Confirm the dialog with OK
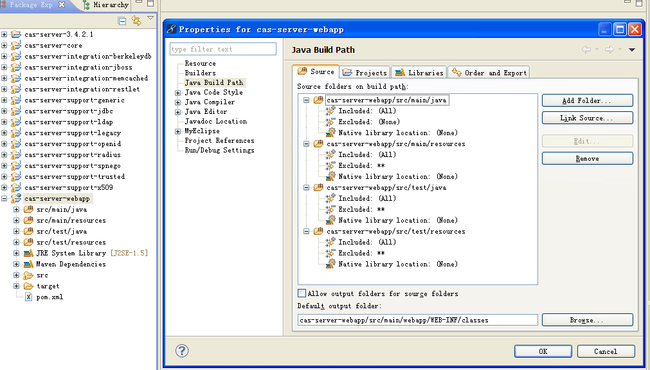The width and height of the screenshot is (650, 370). click(x=543, y=351)
